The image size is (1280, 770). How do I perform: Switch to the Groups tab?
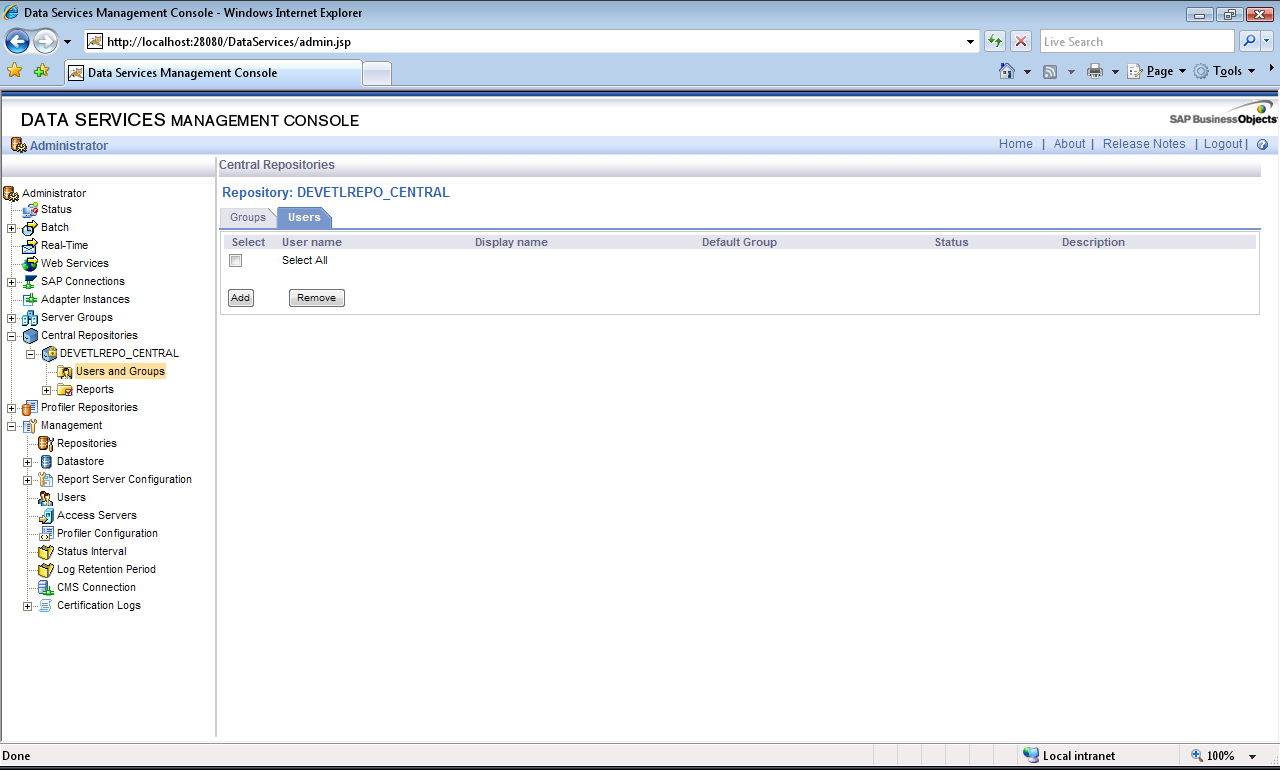click(x=248, y=218)
